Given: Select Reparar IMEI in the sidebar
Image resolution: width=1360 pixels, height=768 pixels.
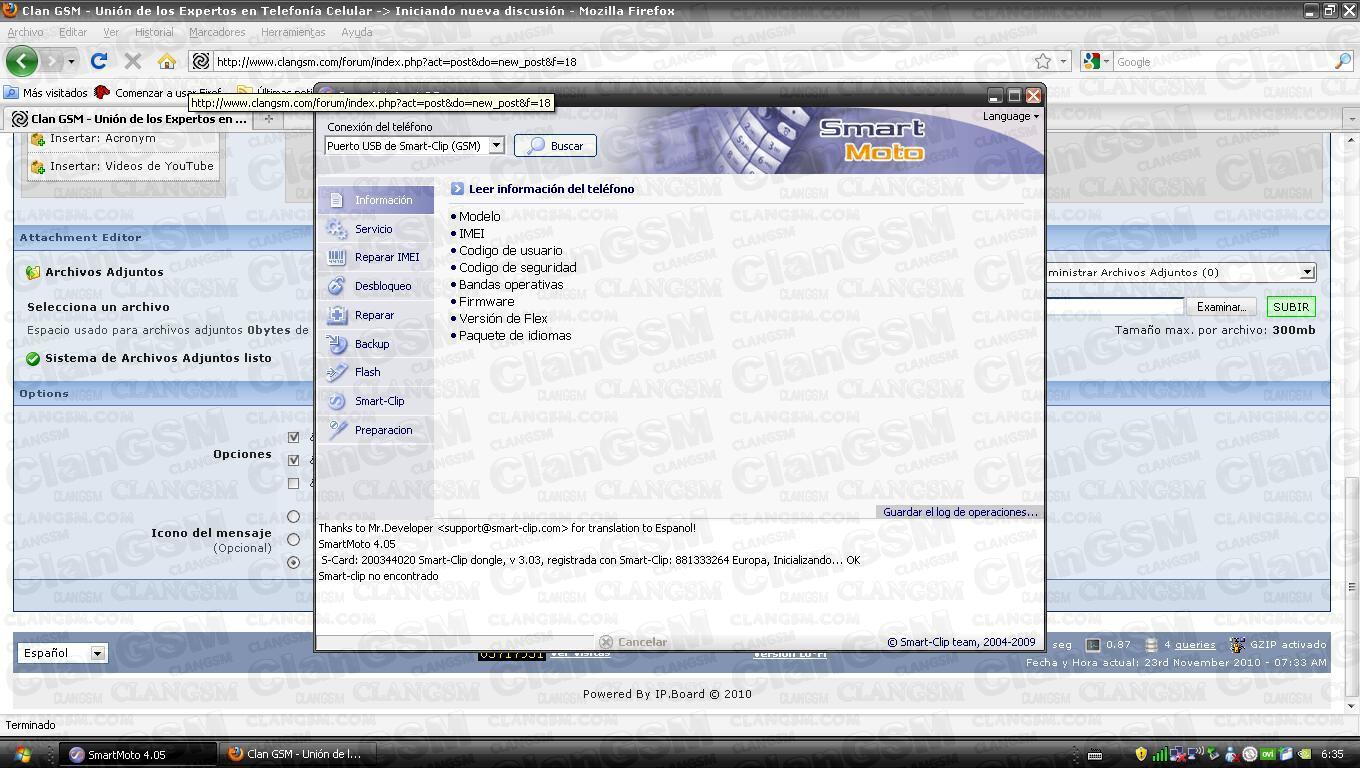Looking at the screenshot, I should pyautogui.click(x=376, y=257).
